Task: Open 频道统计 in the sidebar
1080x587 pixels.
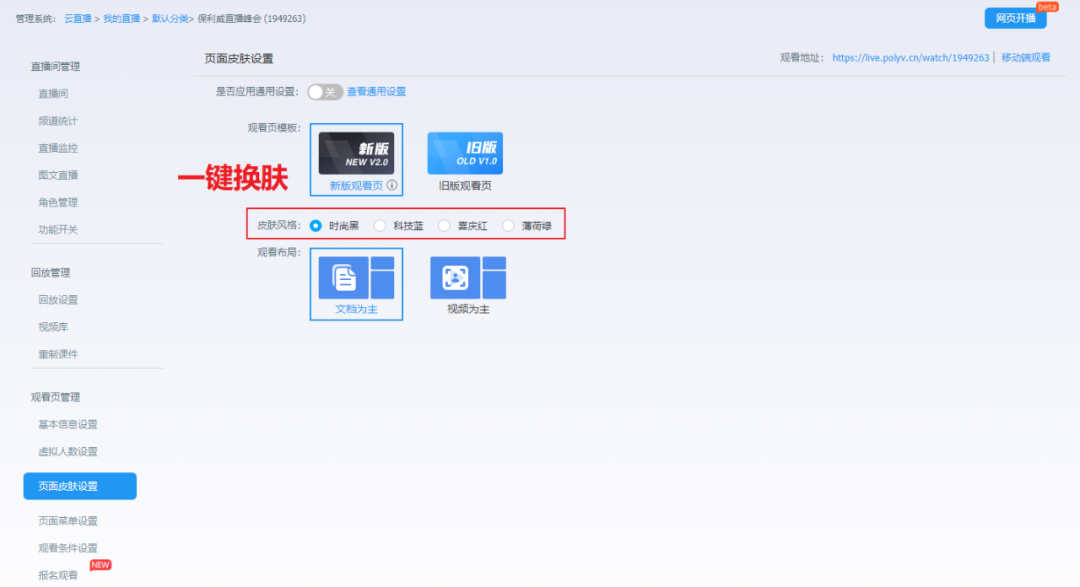Action: [58, 121]
